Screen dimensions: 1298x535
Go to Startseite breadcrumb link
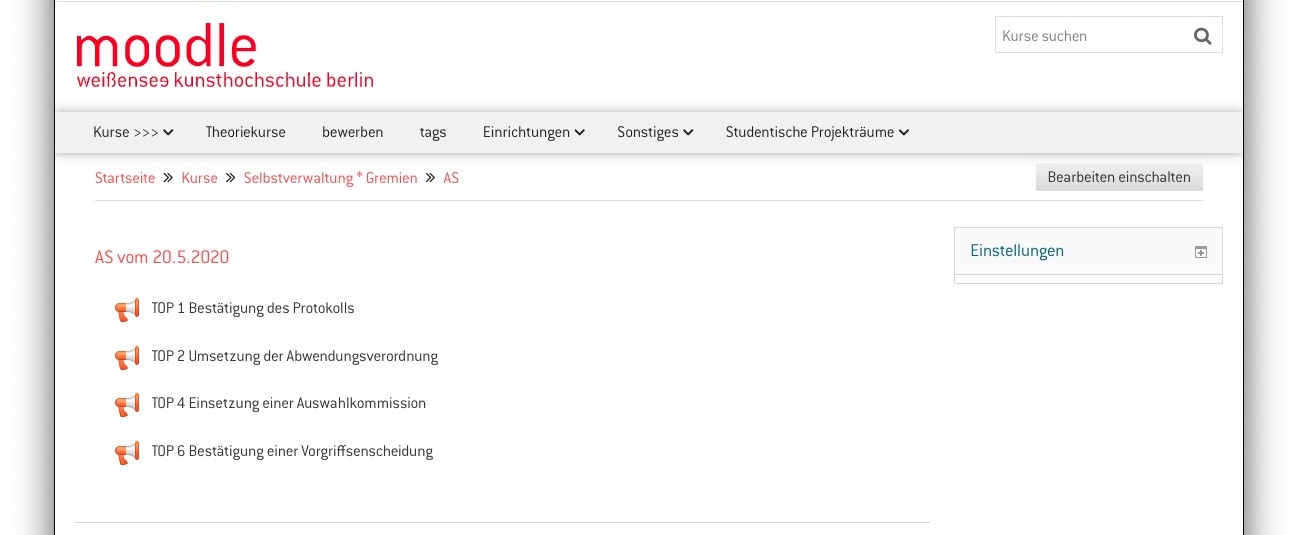click(125, 178)
